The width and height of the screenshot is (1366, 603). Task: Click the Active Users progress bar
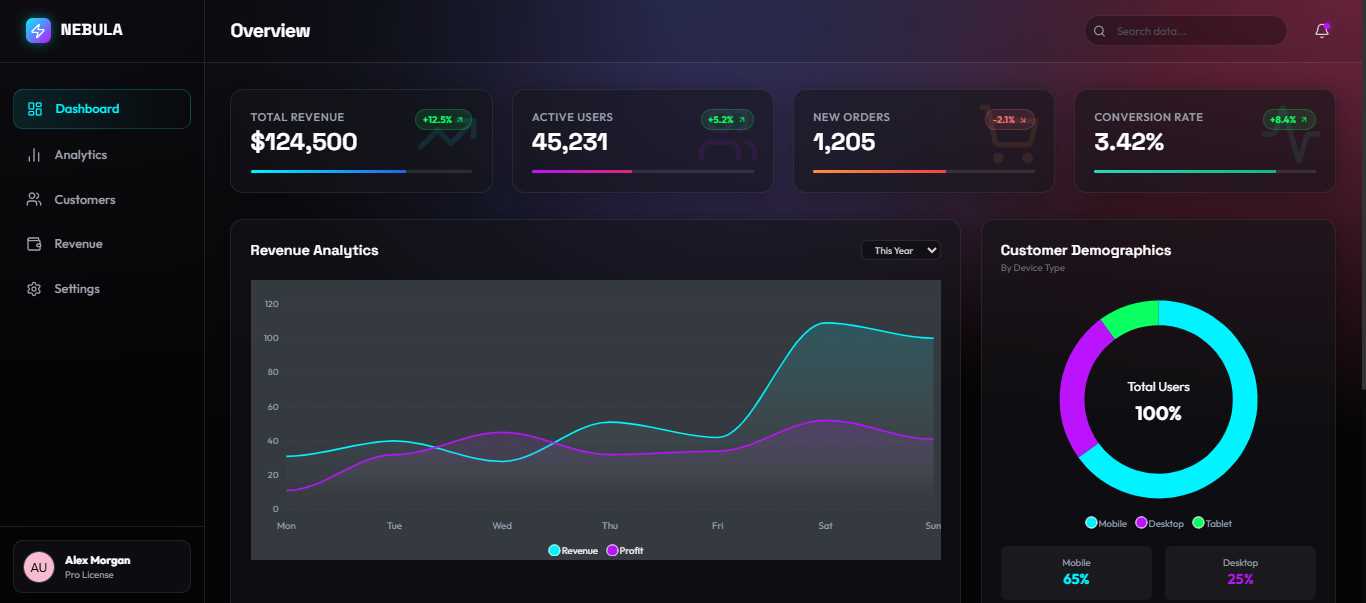[642, 171]
